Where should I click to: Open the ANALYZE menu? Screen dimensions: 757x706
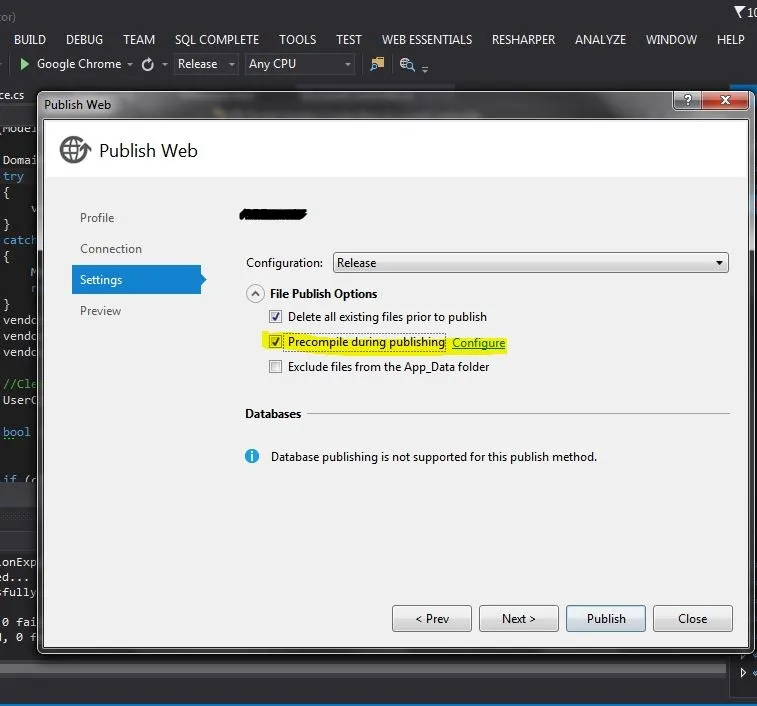(x=601, y=40)
